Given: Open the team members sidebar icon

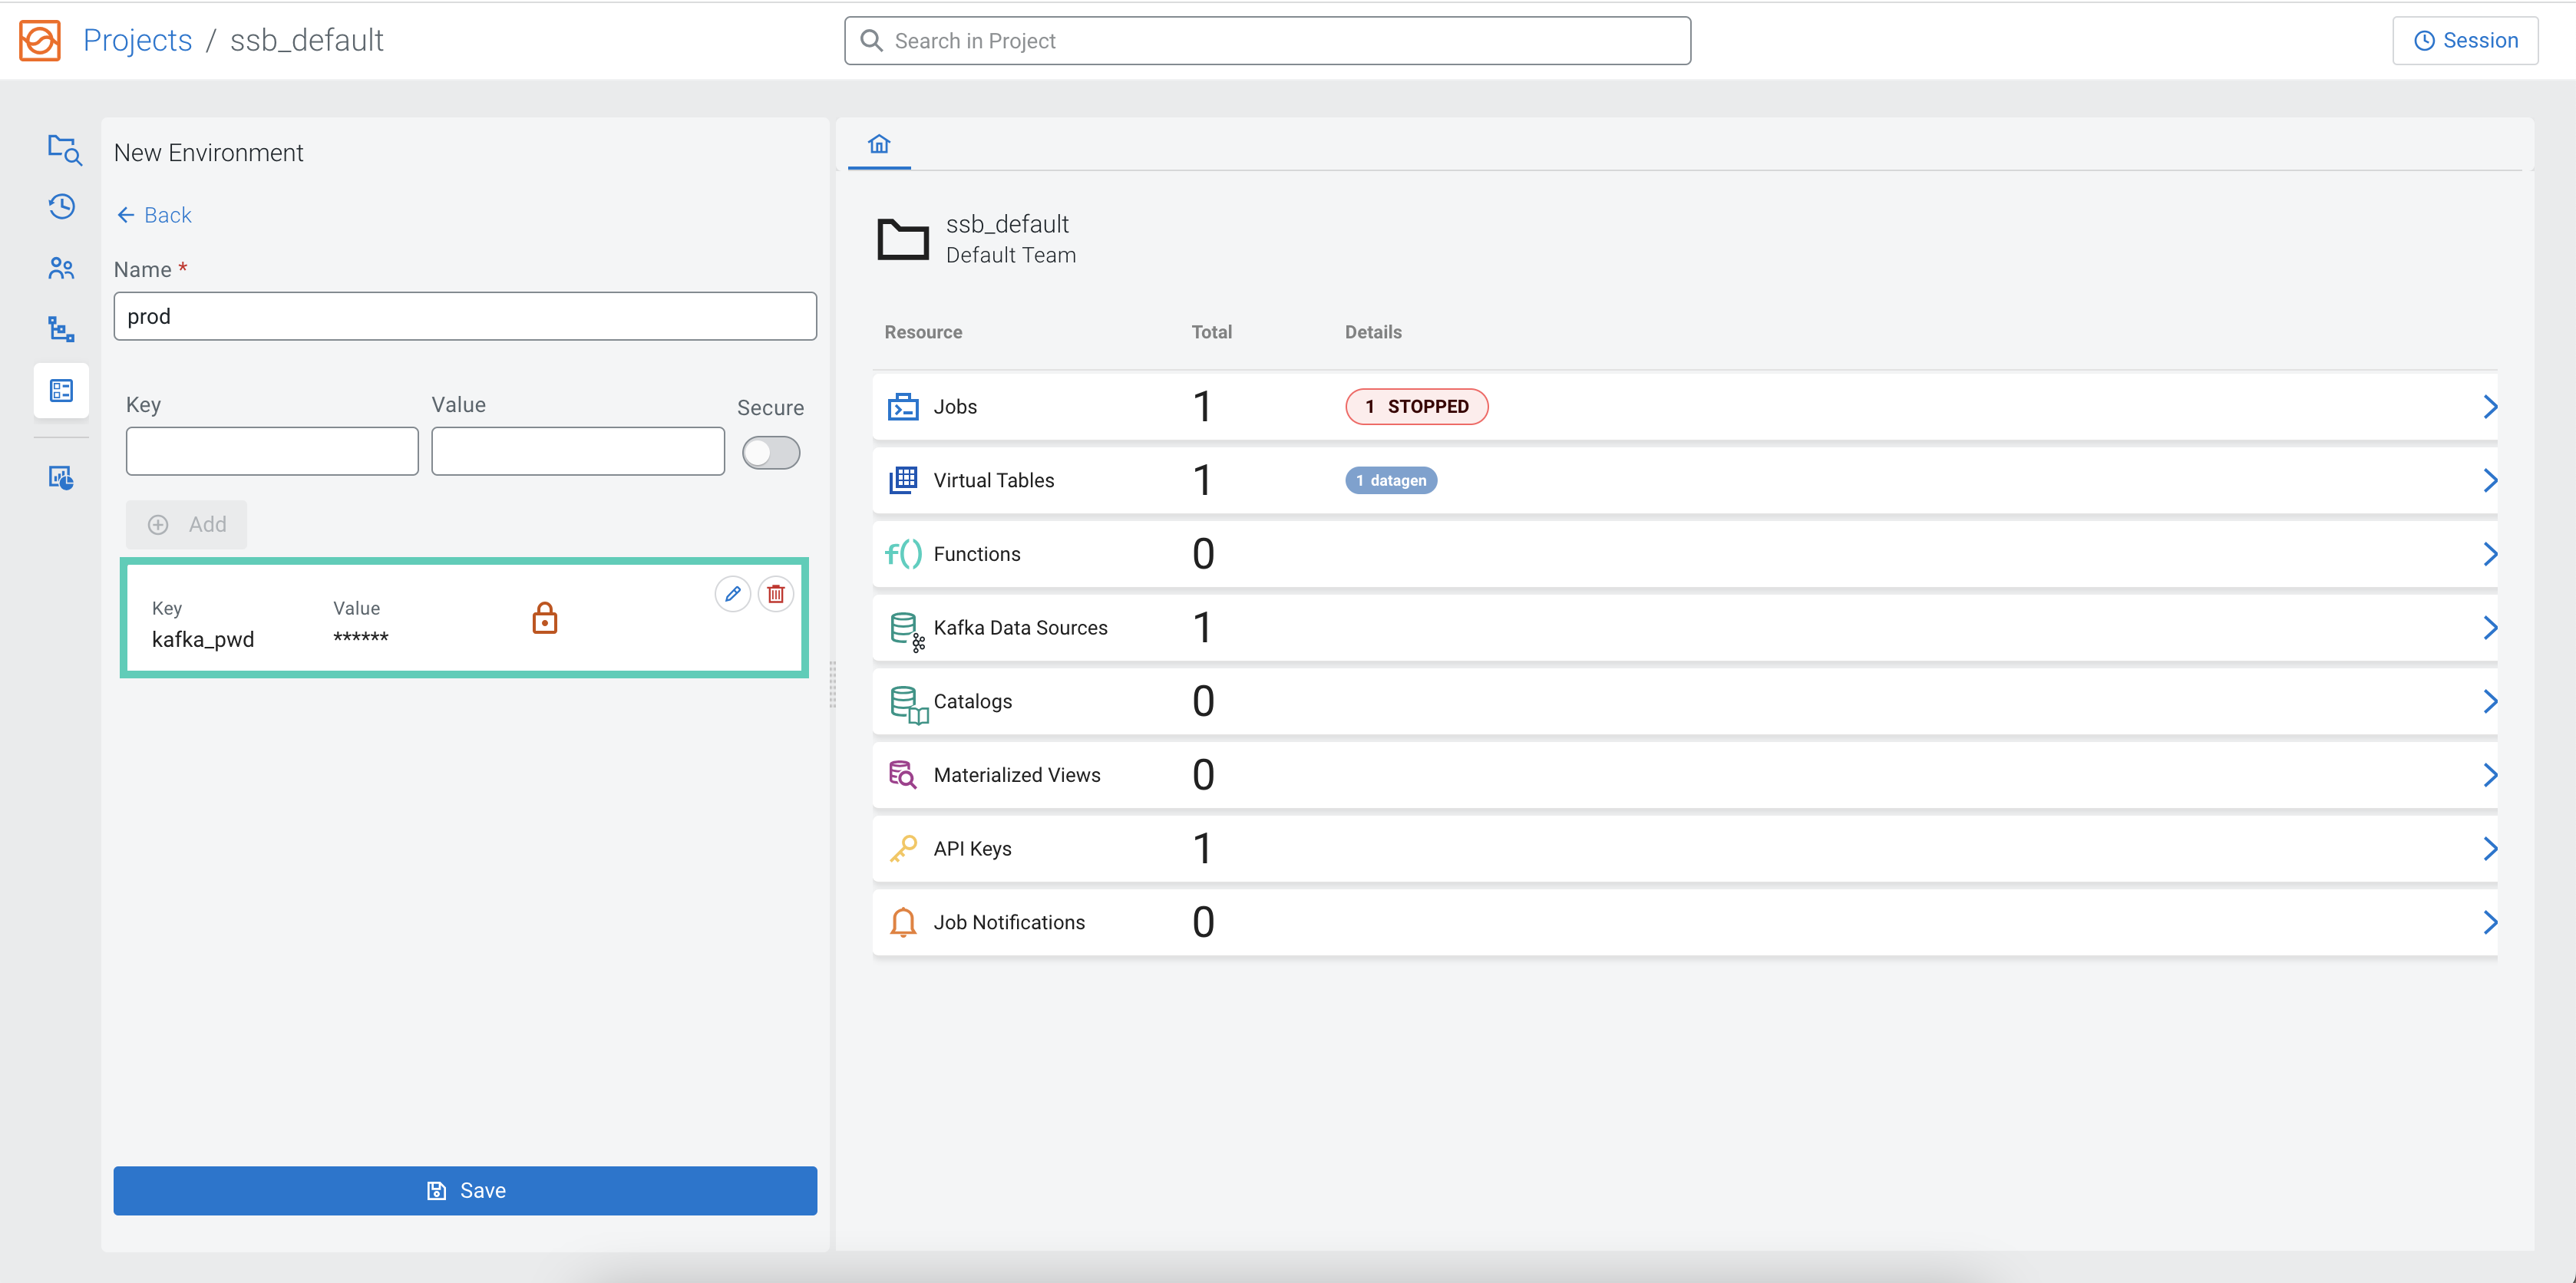Looking at the screenshot, I should 62,268.
